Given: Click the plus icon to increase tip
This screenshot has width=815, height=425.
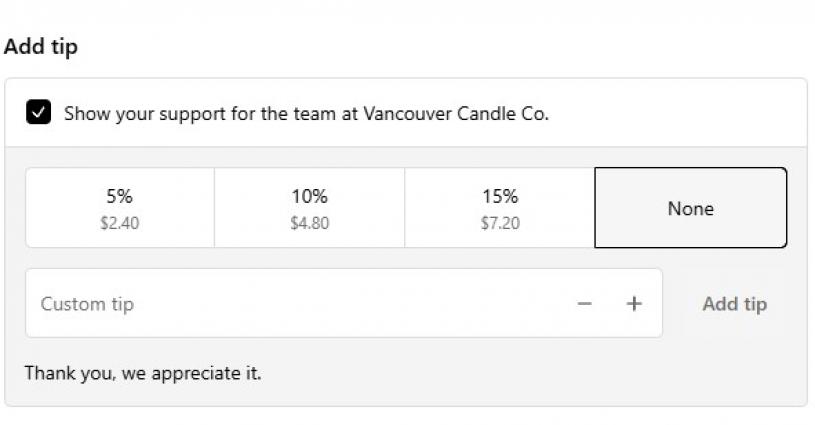Looking at the screenshot, I should (x=634, y=304).
